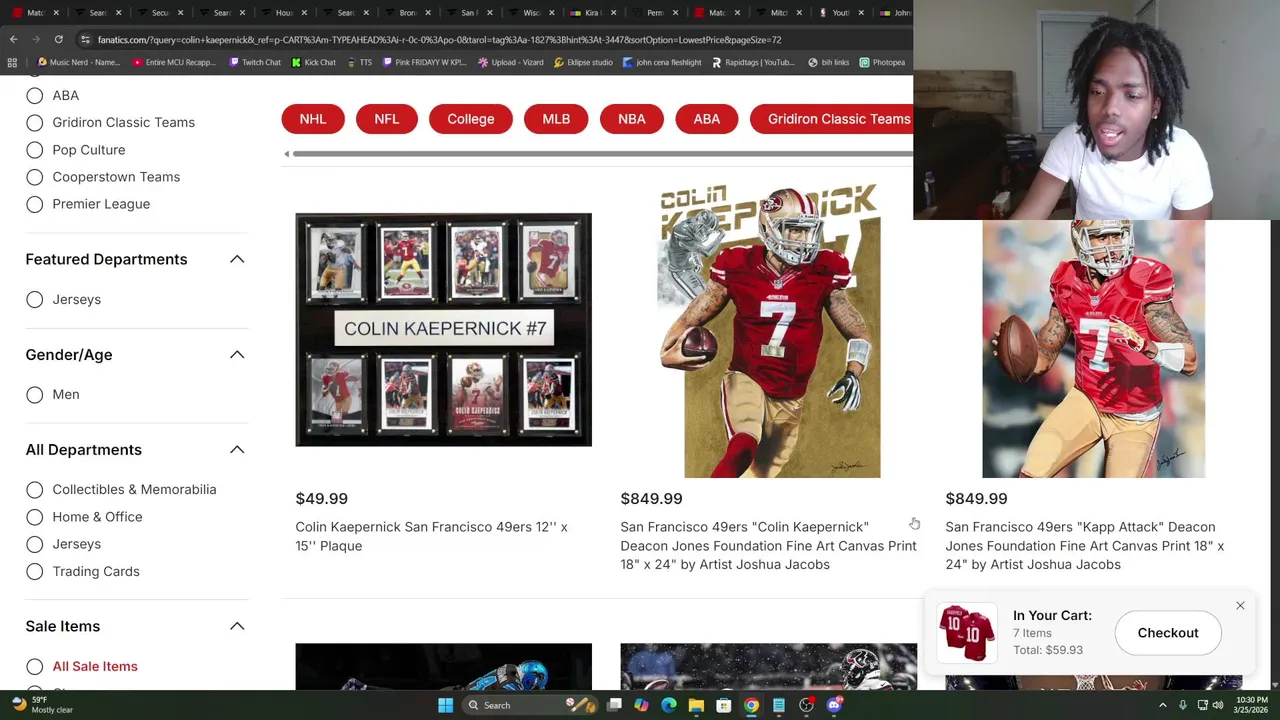Open bih links bookmark
This screenshot has width=1280, height=720.
tap(828, 62)
